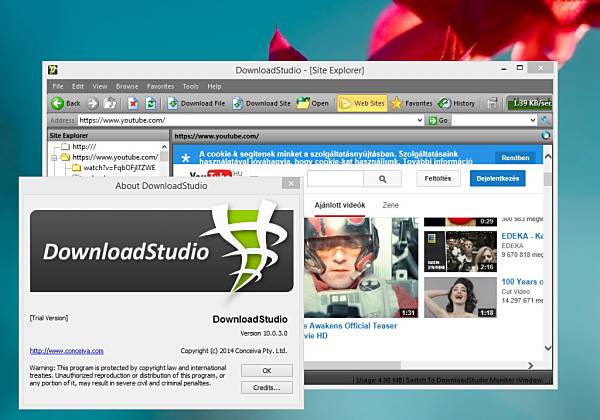
Task: Expand the address bar dropdown arrow
Action: 419,120
